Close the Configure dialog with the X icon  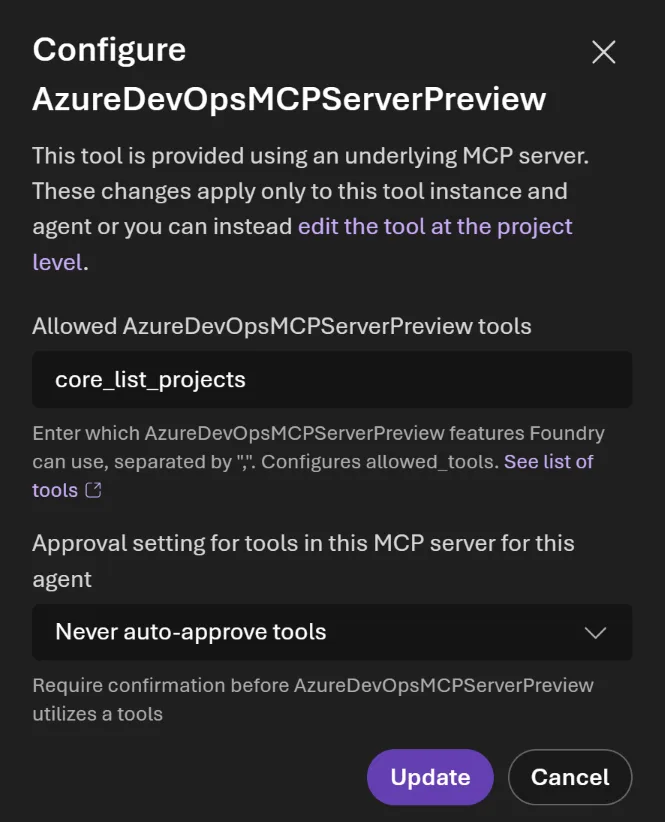604,53
